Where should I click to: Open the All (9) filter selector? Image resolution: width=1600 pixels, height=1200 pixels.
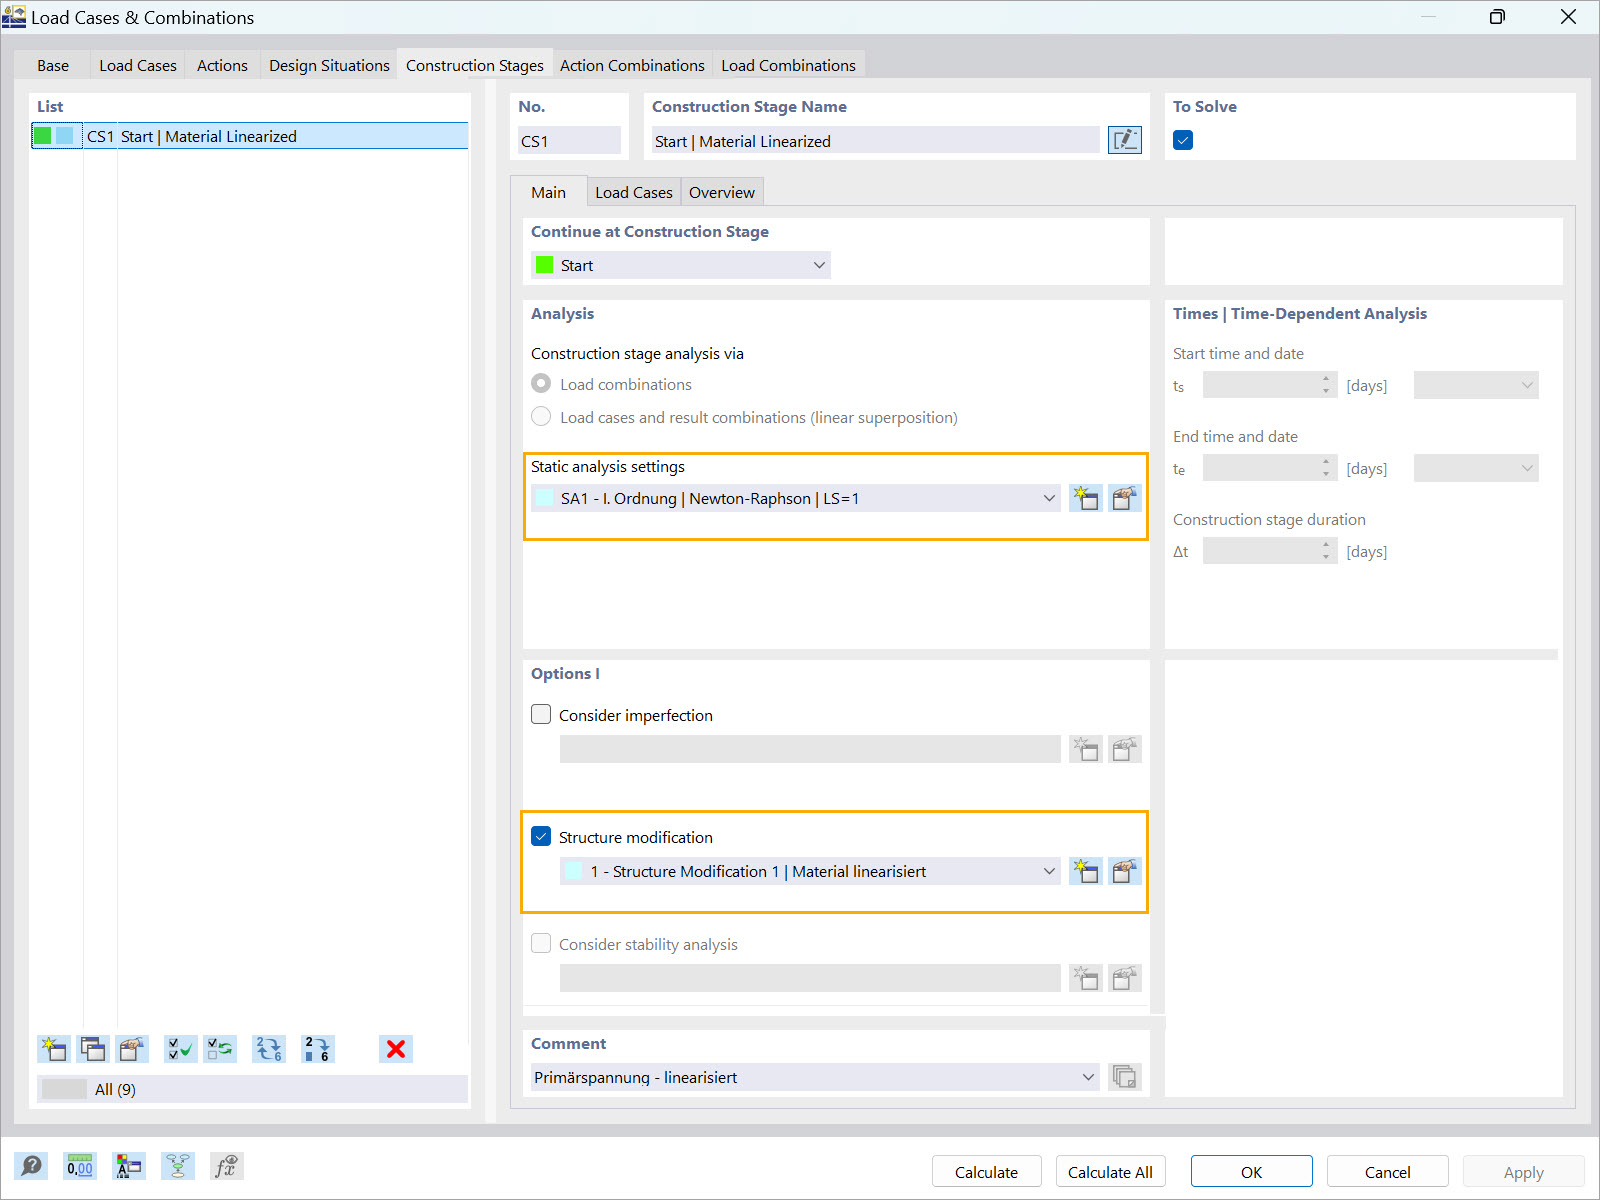[x=252, y=1089]
